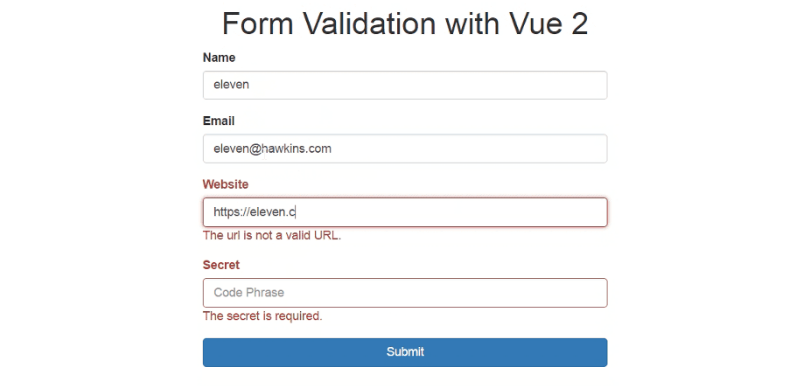Screen dimensions: 810x386
Task: Click the red Secret label
Action: pos(221,265)
